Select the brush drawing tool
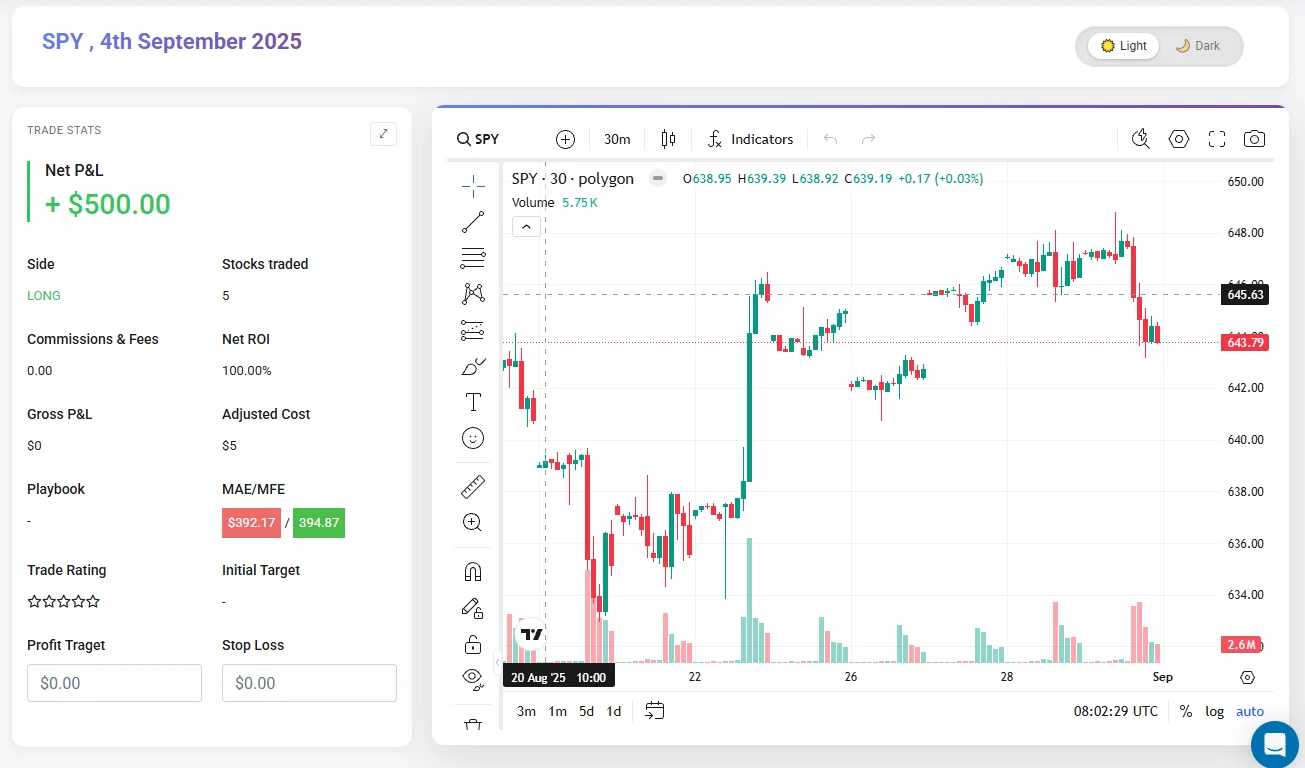 (473, 367)
